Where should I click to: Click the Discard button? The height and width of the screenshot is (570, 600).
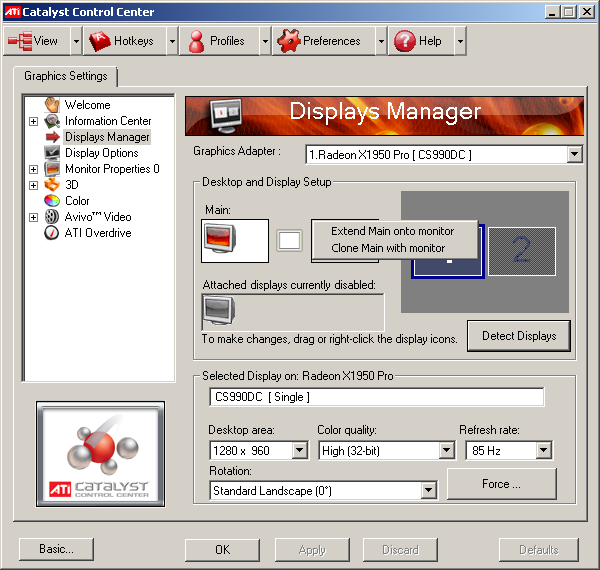(400, 550)
